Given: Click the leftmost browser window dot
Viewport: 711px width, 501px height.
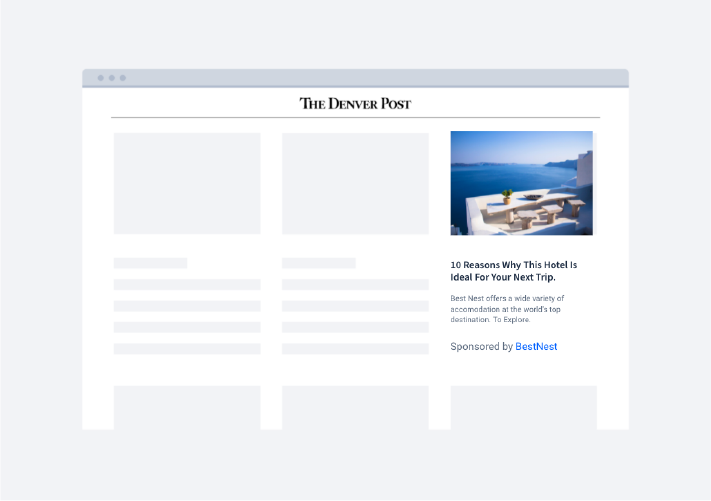Looking at the screenshot, I should point(100,78).
